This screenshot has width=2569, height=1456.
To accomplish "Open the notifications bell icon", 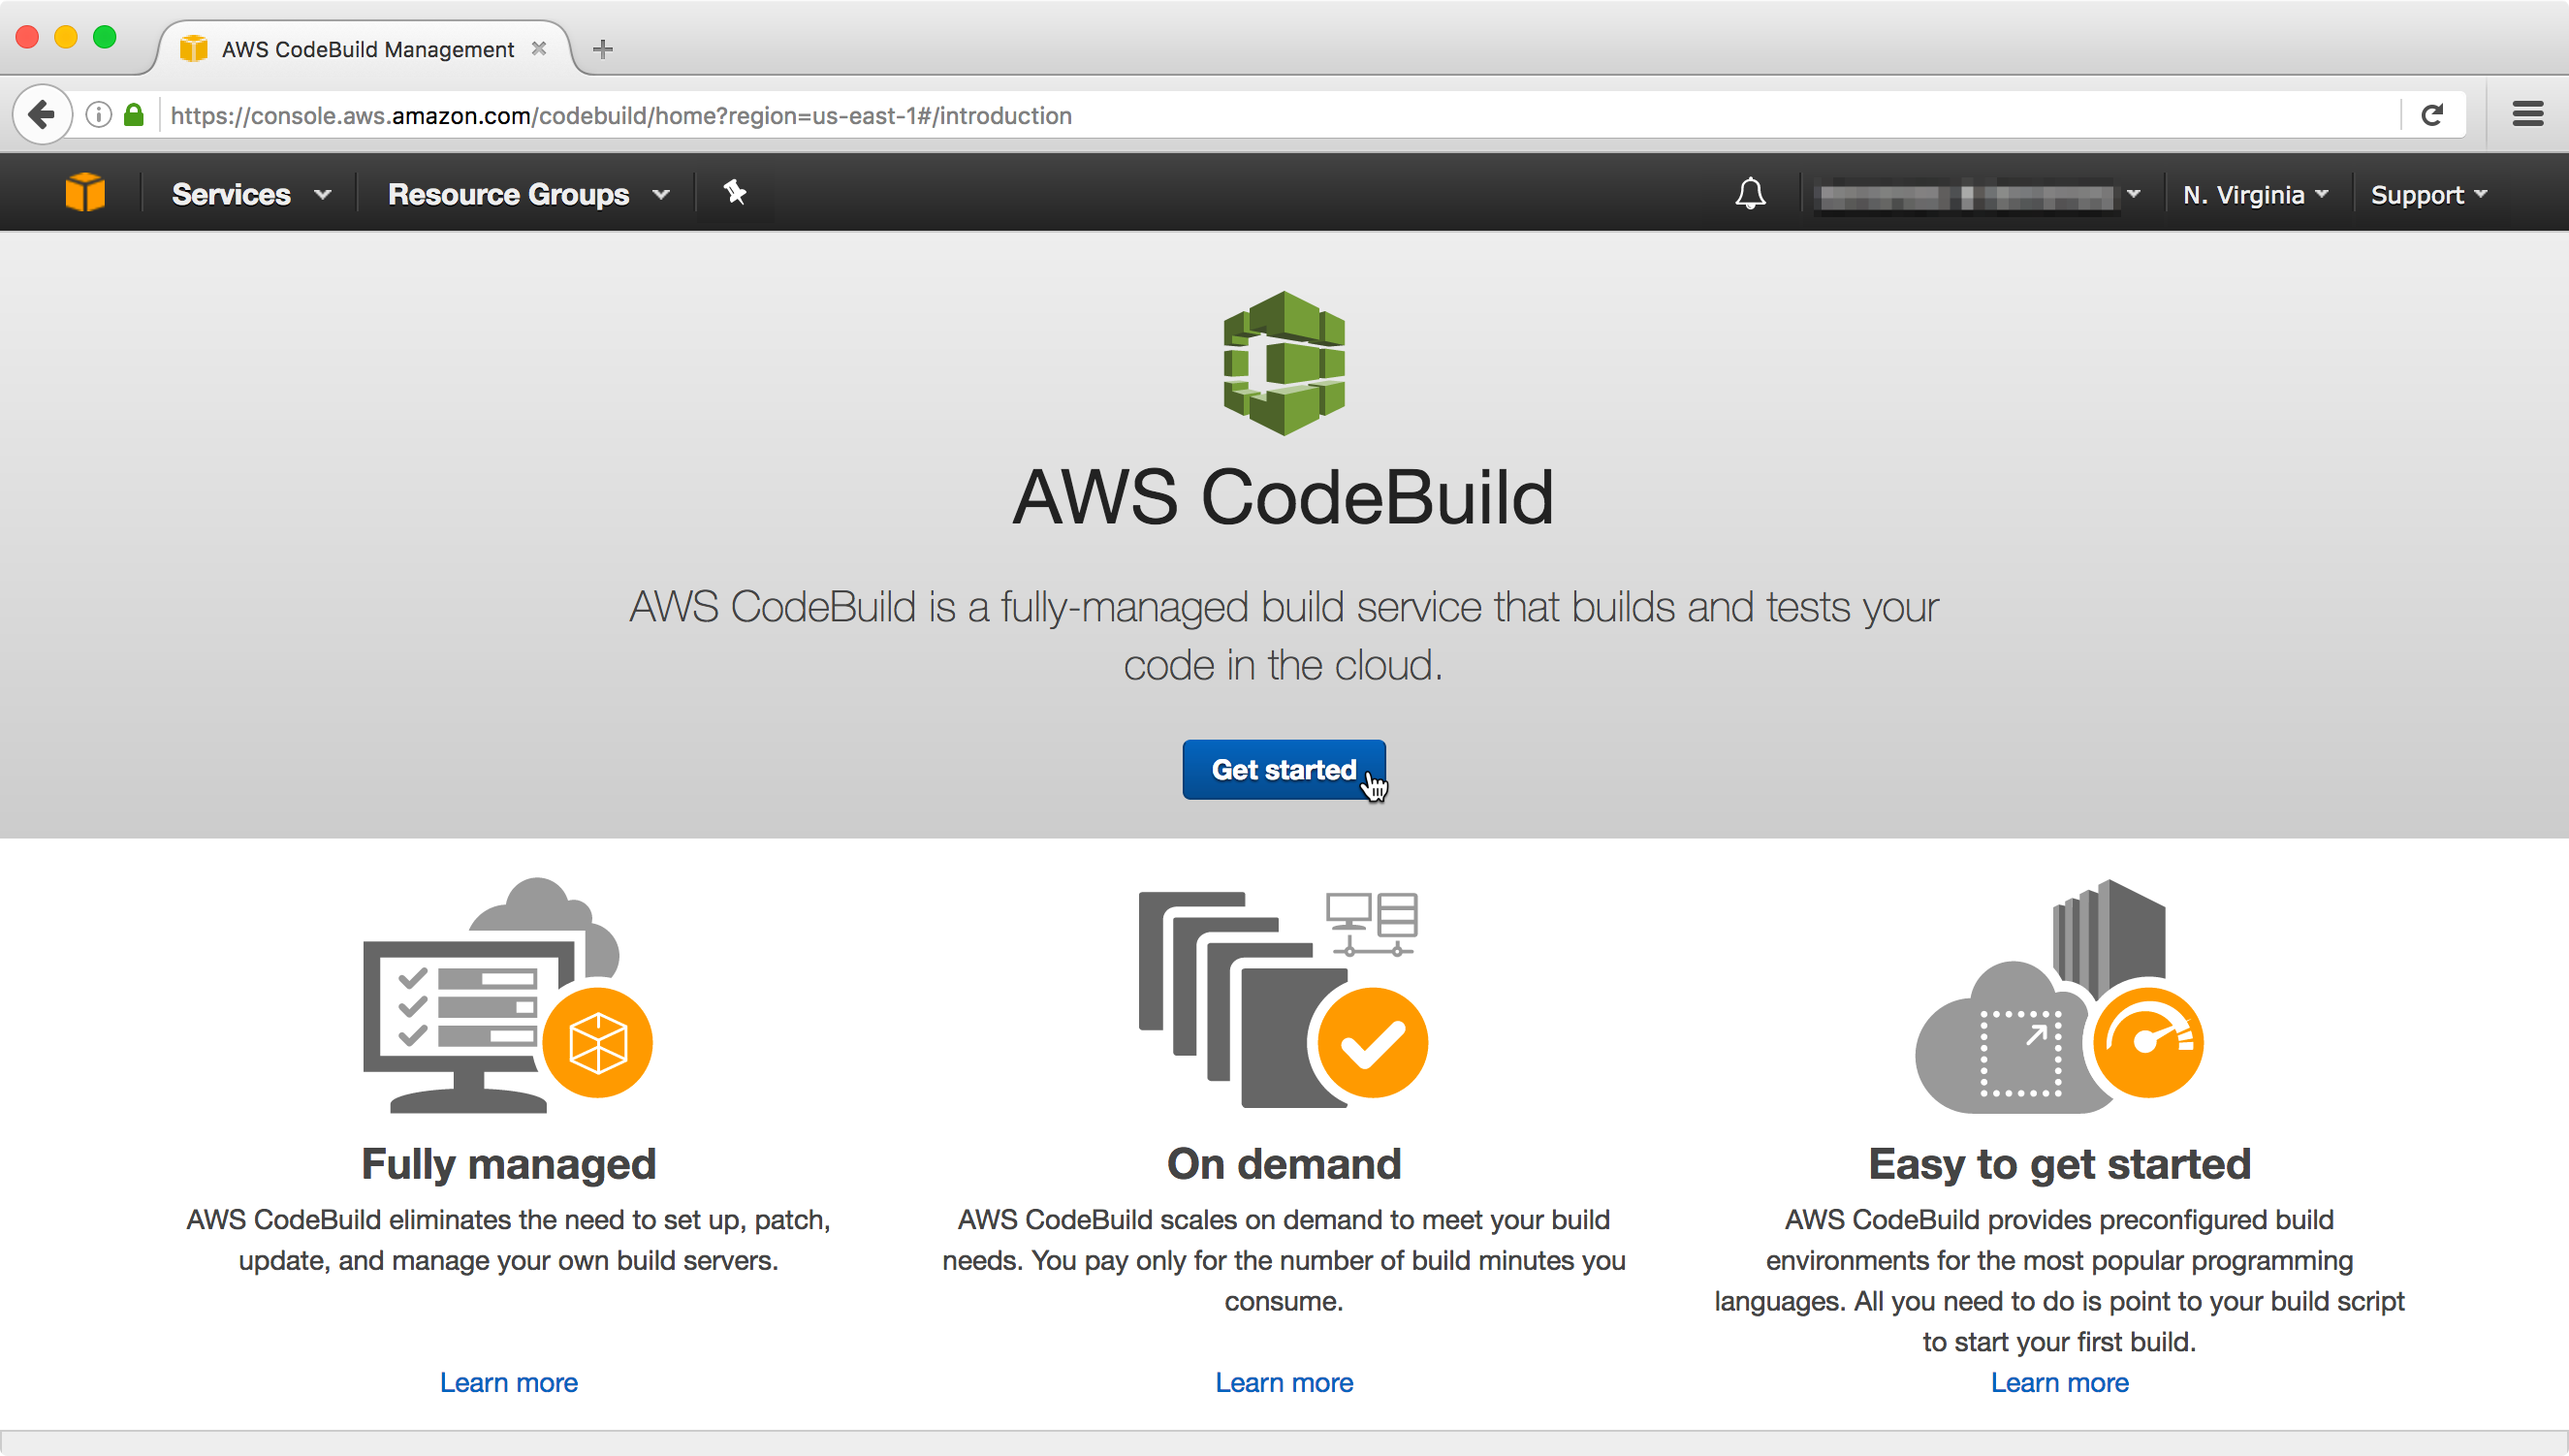I will [x=1750, y=193].
